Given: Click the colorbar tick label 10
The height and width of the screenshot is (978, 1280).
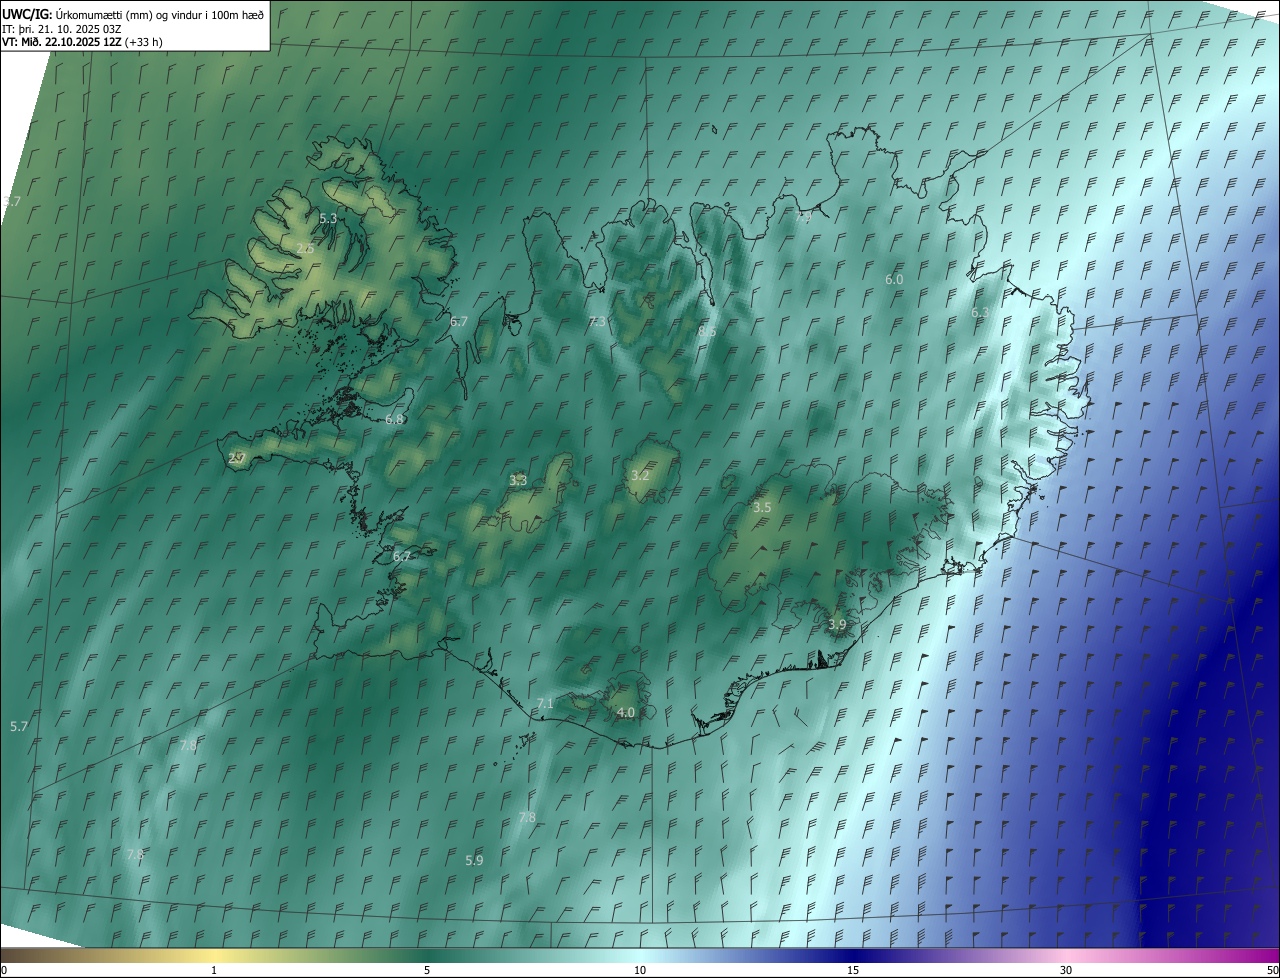Looking at the screenshot, I should pyautogui.click(x=640, y=970).
